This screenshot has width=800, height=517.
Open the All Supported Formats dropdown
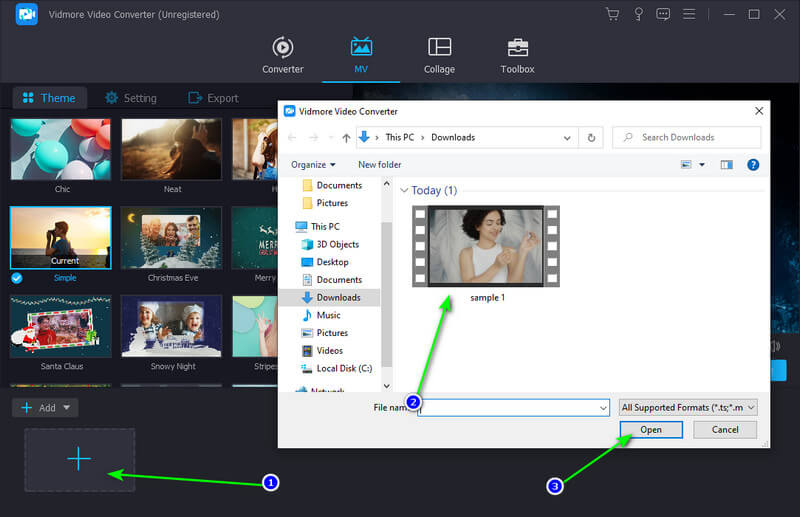point(688,407)
